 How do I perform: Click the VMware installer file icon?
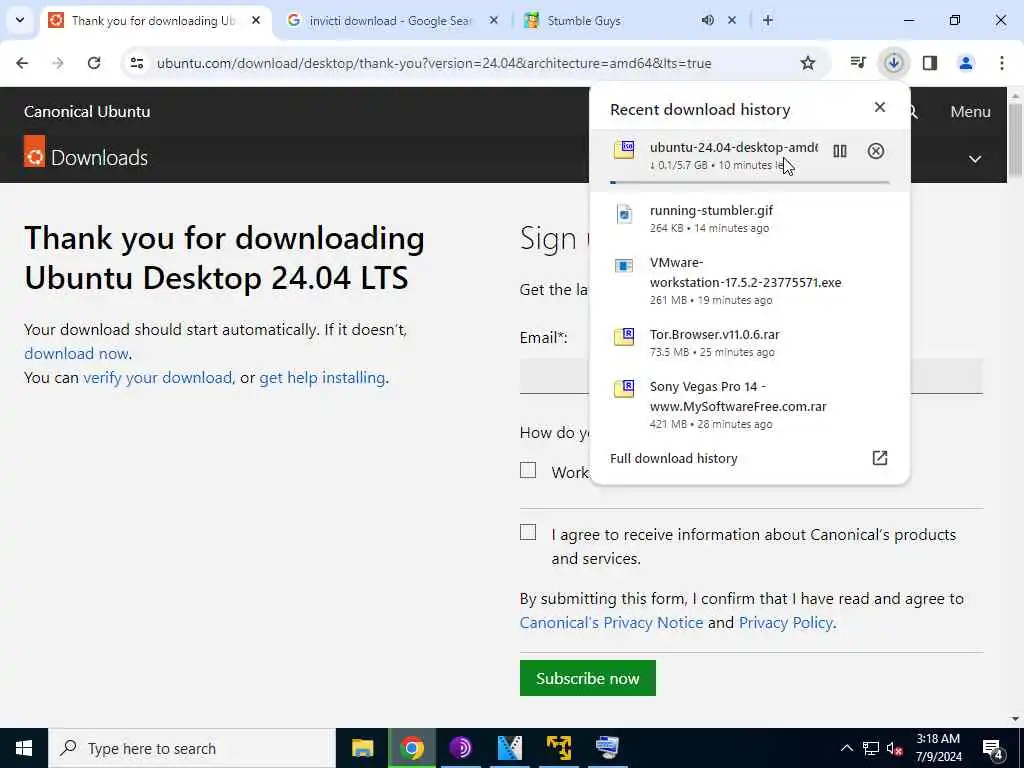[624, 266]
